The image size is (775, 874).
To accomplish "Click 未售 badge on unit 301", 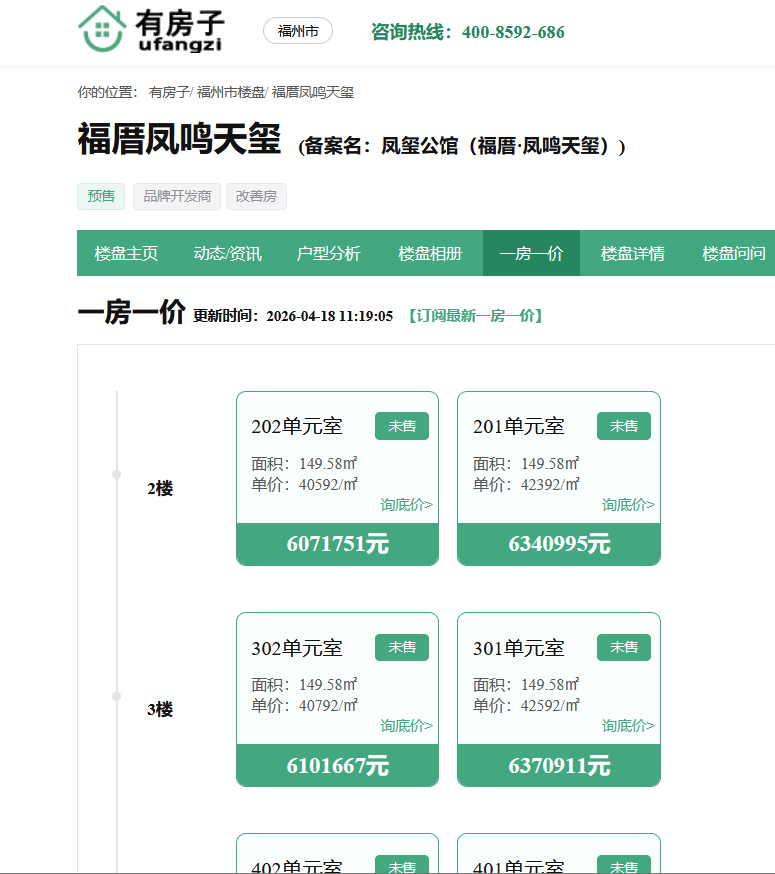I will pyautogui.click(x=624, y=647).
